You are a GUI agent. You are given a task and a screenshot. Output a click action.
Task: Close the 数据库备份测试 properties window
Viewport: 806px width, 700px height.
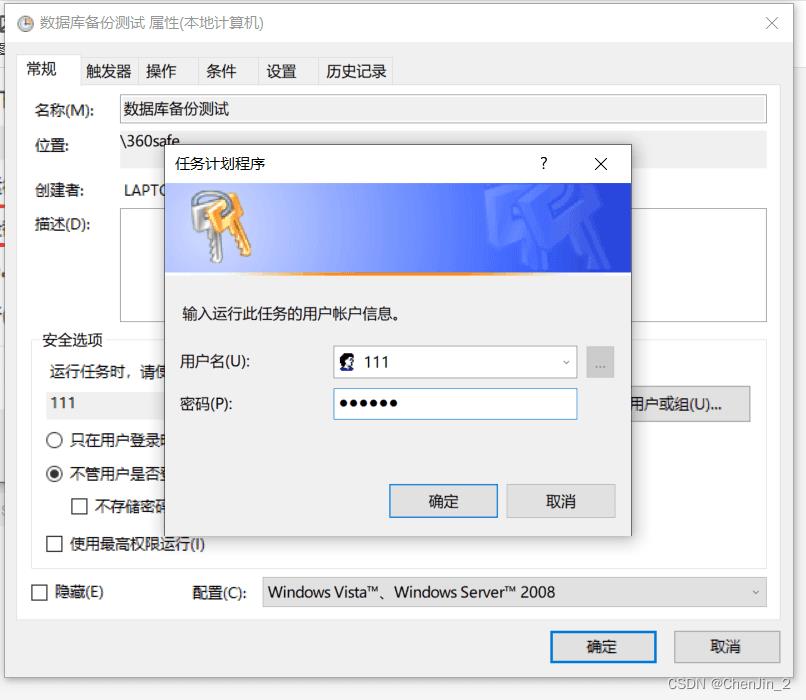(x=771, y=23)
